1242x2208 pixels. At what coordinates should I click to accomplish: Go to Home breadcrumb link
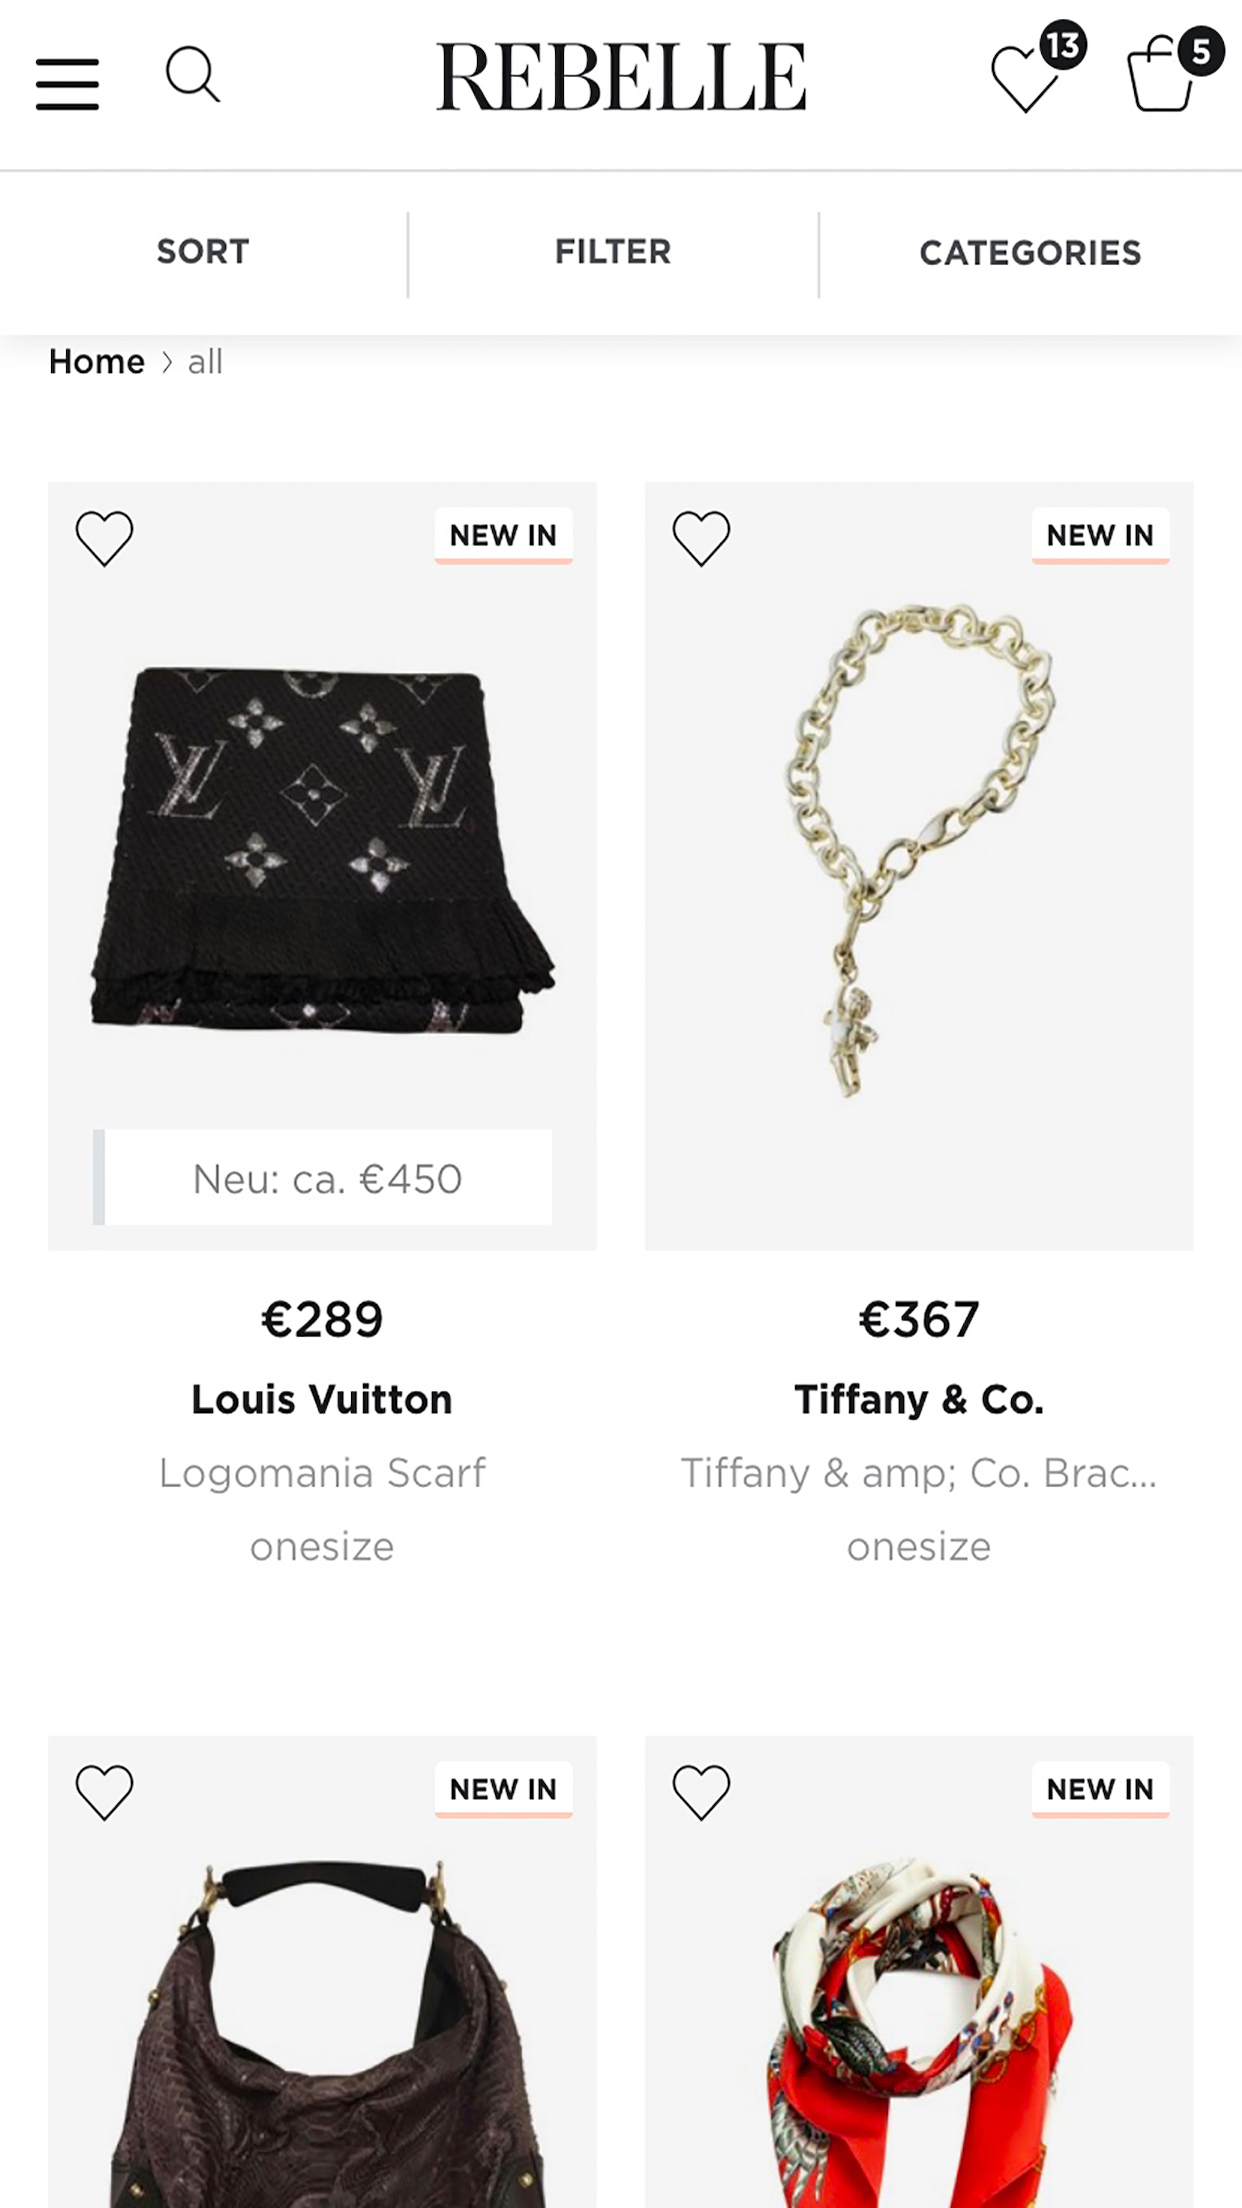click(x=97, y=361)
